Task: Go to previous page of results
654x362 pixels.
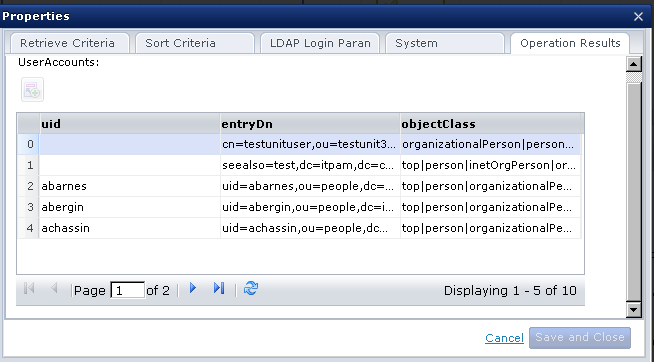Action: click(54, 288)
